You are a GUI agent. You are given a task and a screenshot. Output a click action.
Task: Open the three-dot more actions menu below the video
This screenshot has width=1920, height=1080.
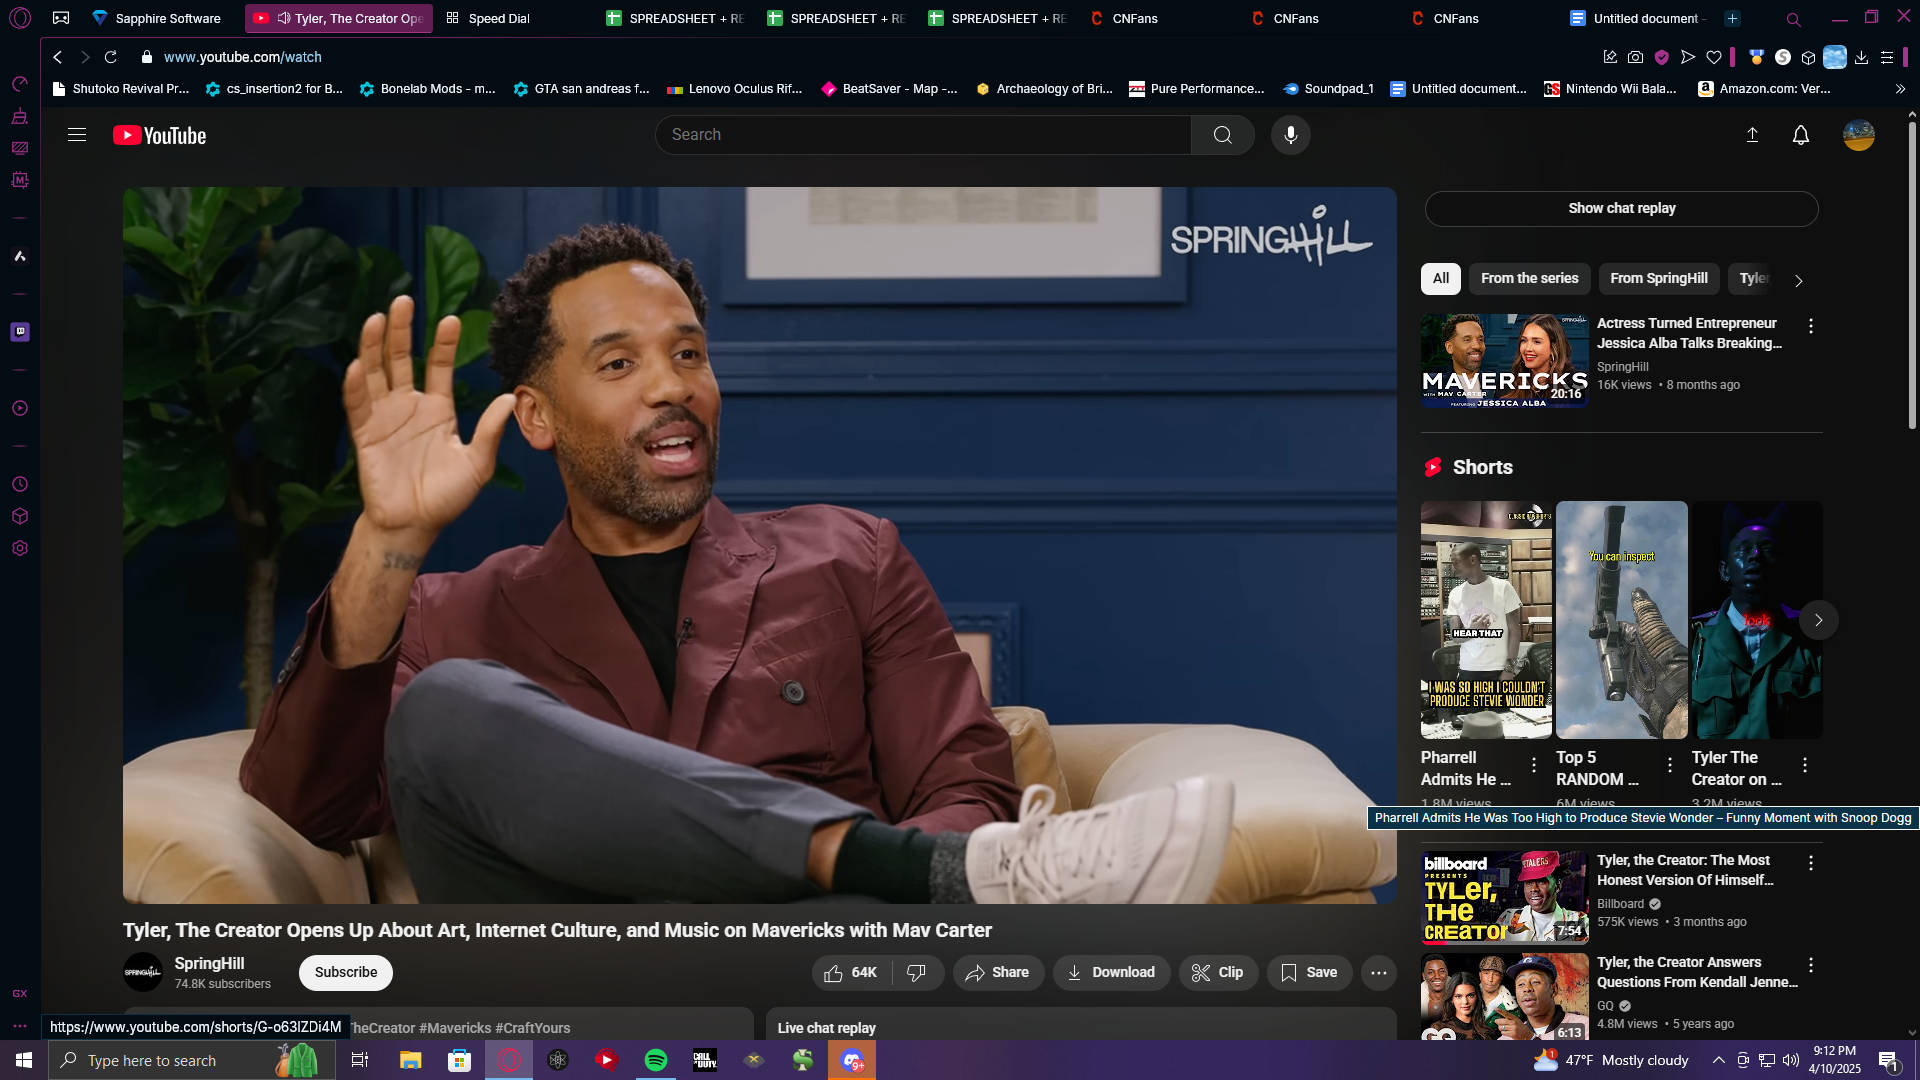point(1378,972)
